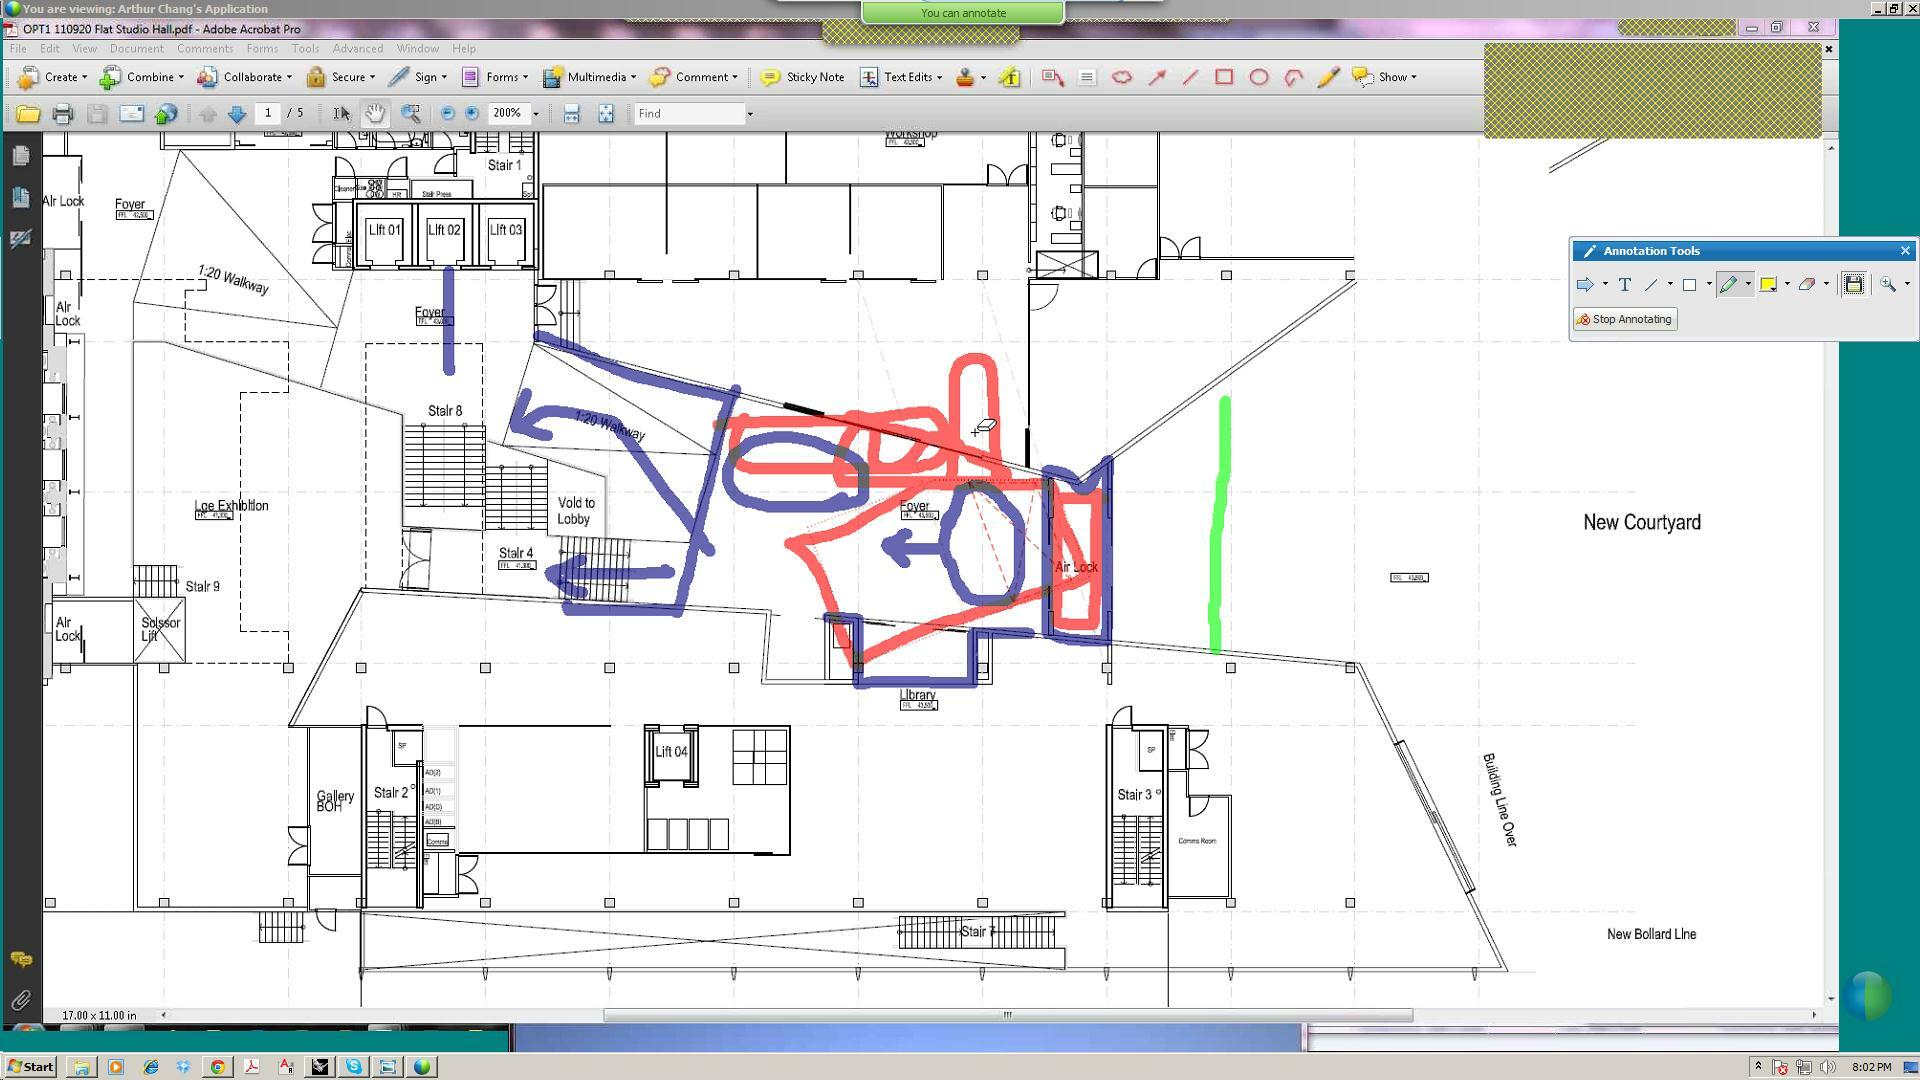Open the Edit menu
Viewport: 1920px width, 1080px height.
point(49,48)
